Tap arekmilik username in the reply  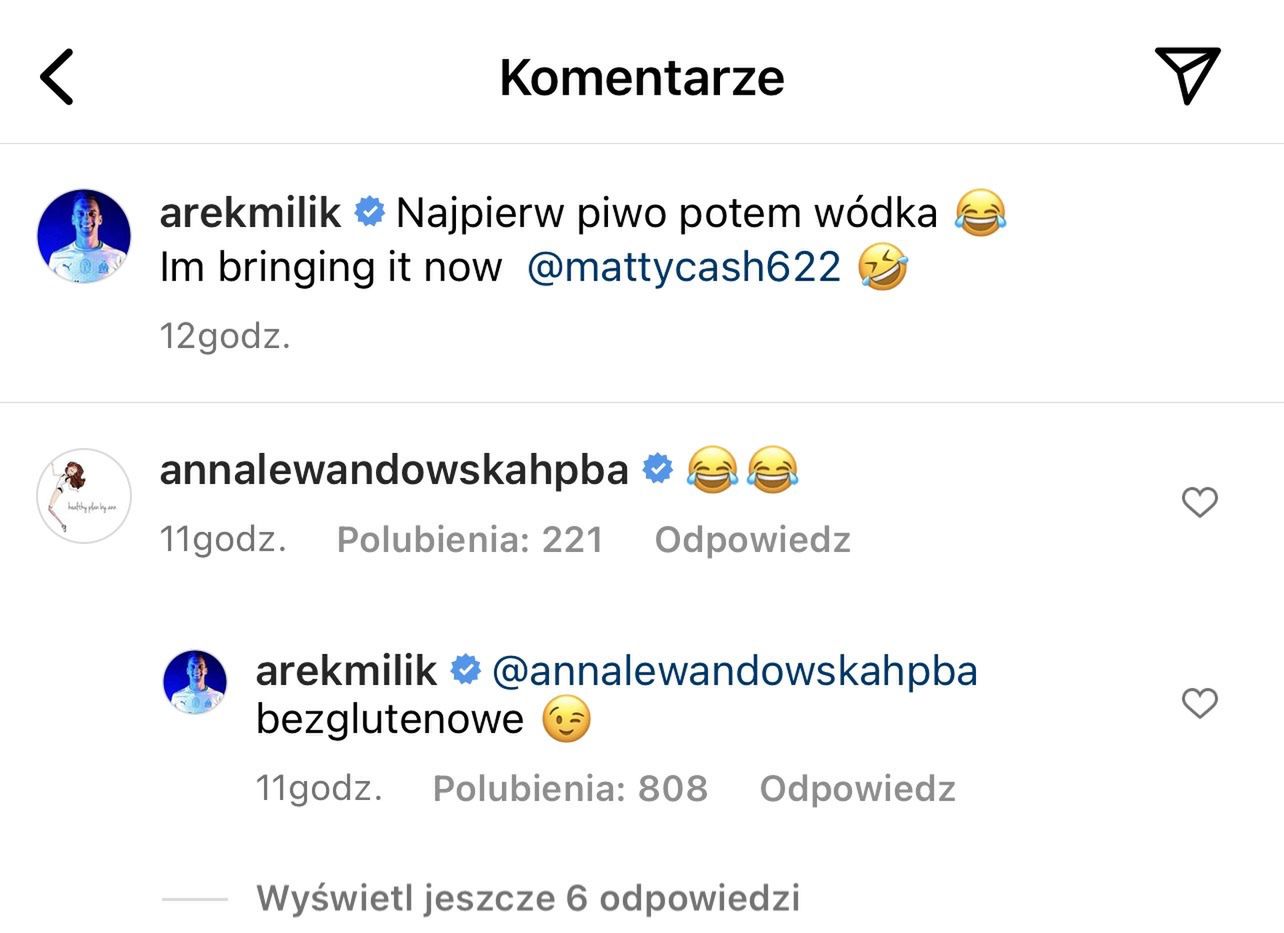coord(346,670)
